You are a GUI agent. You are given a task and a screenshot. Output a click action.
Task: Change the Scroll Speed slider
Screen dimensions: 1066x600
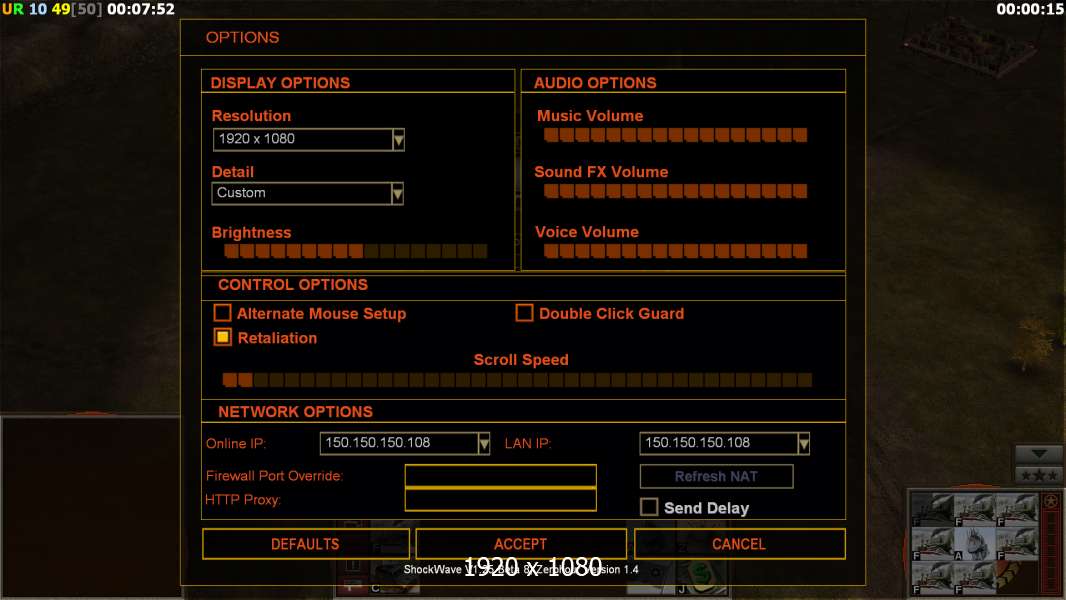pyautogui.click(x=517, y=380)
